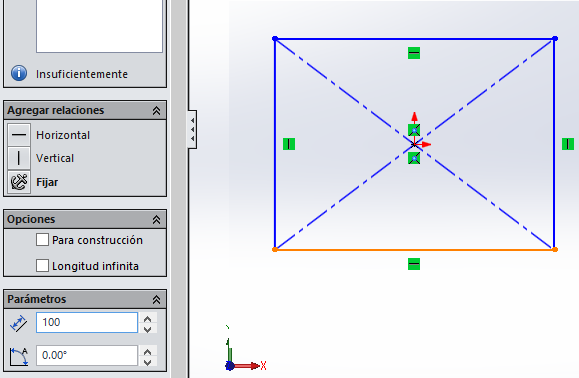This screenshot has width=579, height=378.
Task: Decrease the angle value with down arrow
Action: pos(148,362)
